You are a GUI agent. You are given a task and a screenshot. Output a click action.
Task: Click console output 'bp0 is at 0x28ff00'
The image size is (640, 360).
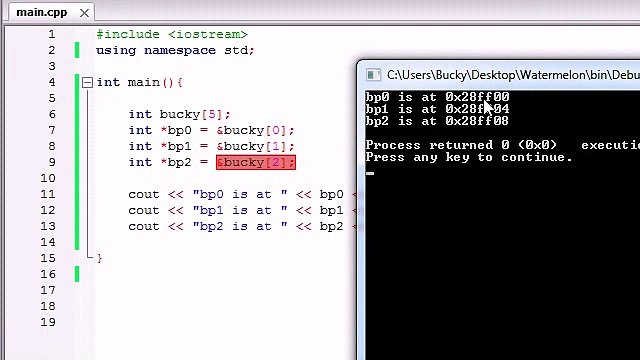tap(437, 97)
